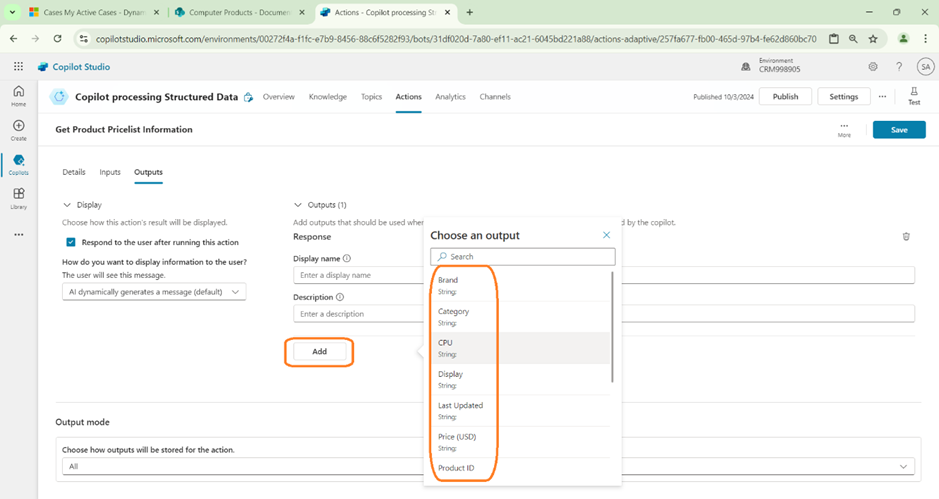Open the Library sidebar icon
Image resolution: width=939 pixels, height=499 pixels.
(18, 198)
